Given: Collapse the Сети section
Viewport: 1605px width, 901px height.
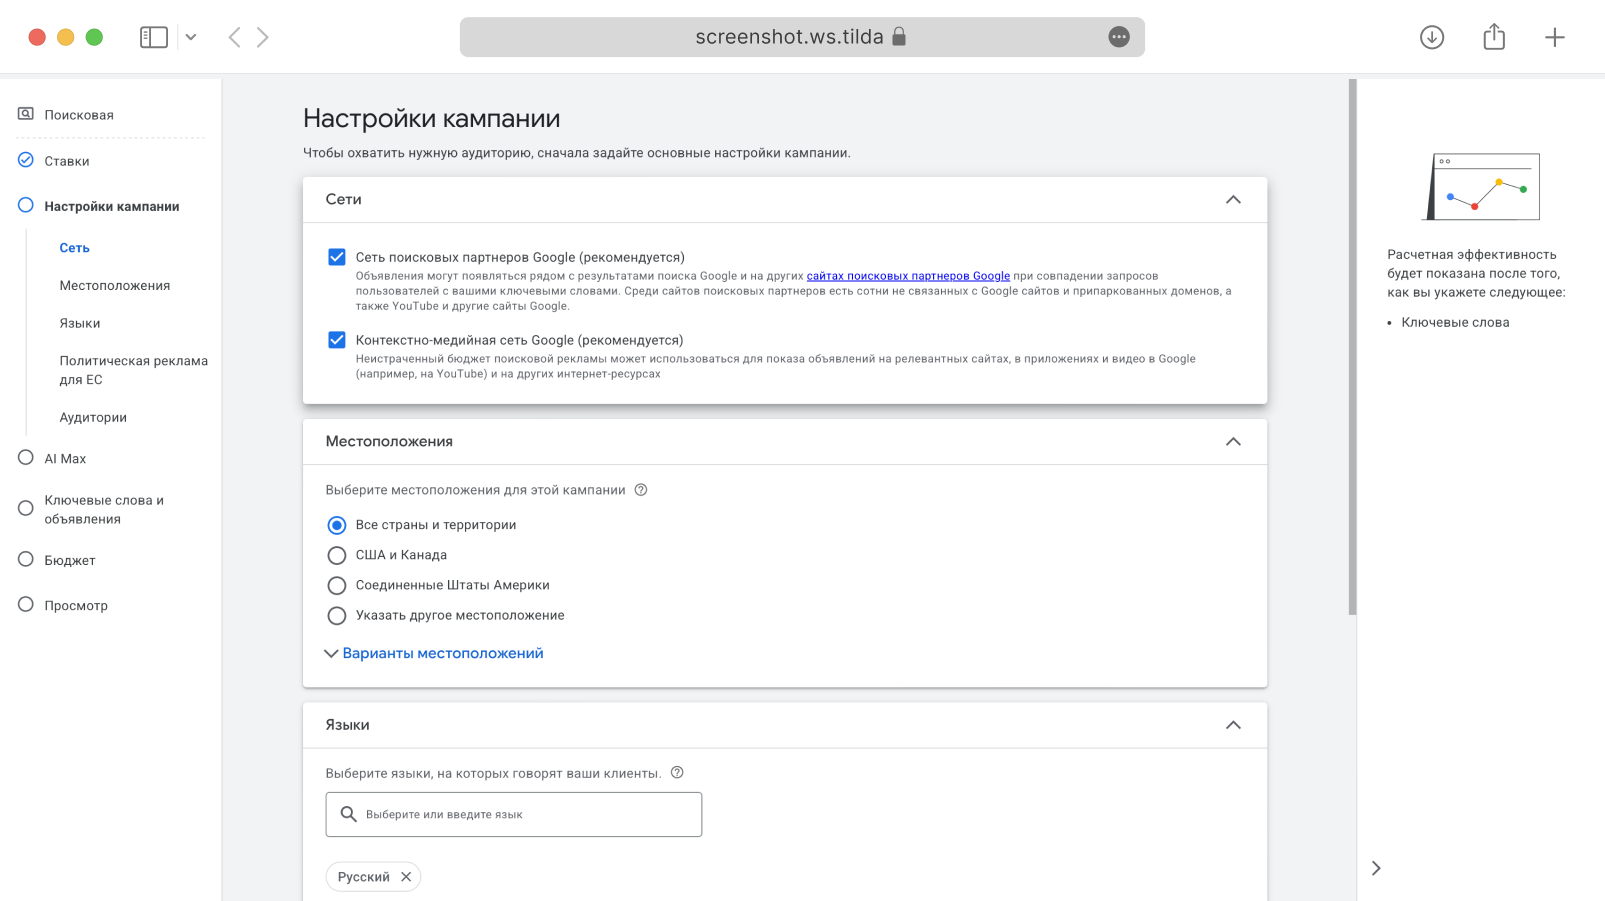Looking at the screenshot, I should point(1233,200).
